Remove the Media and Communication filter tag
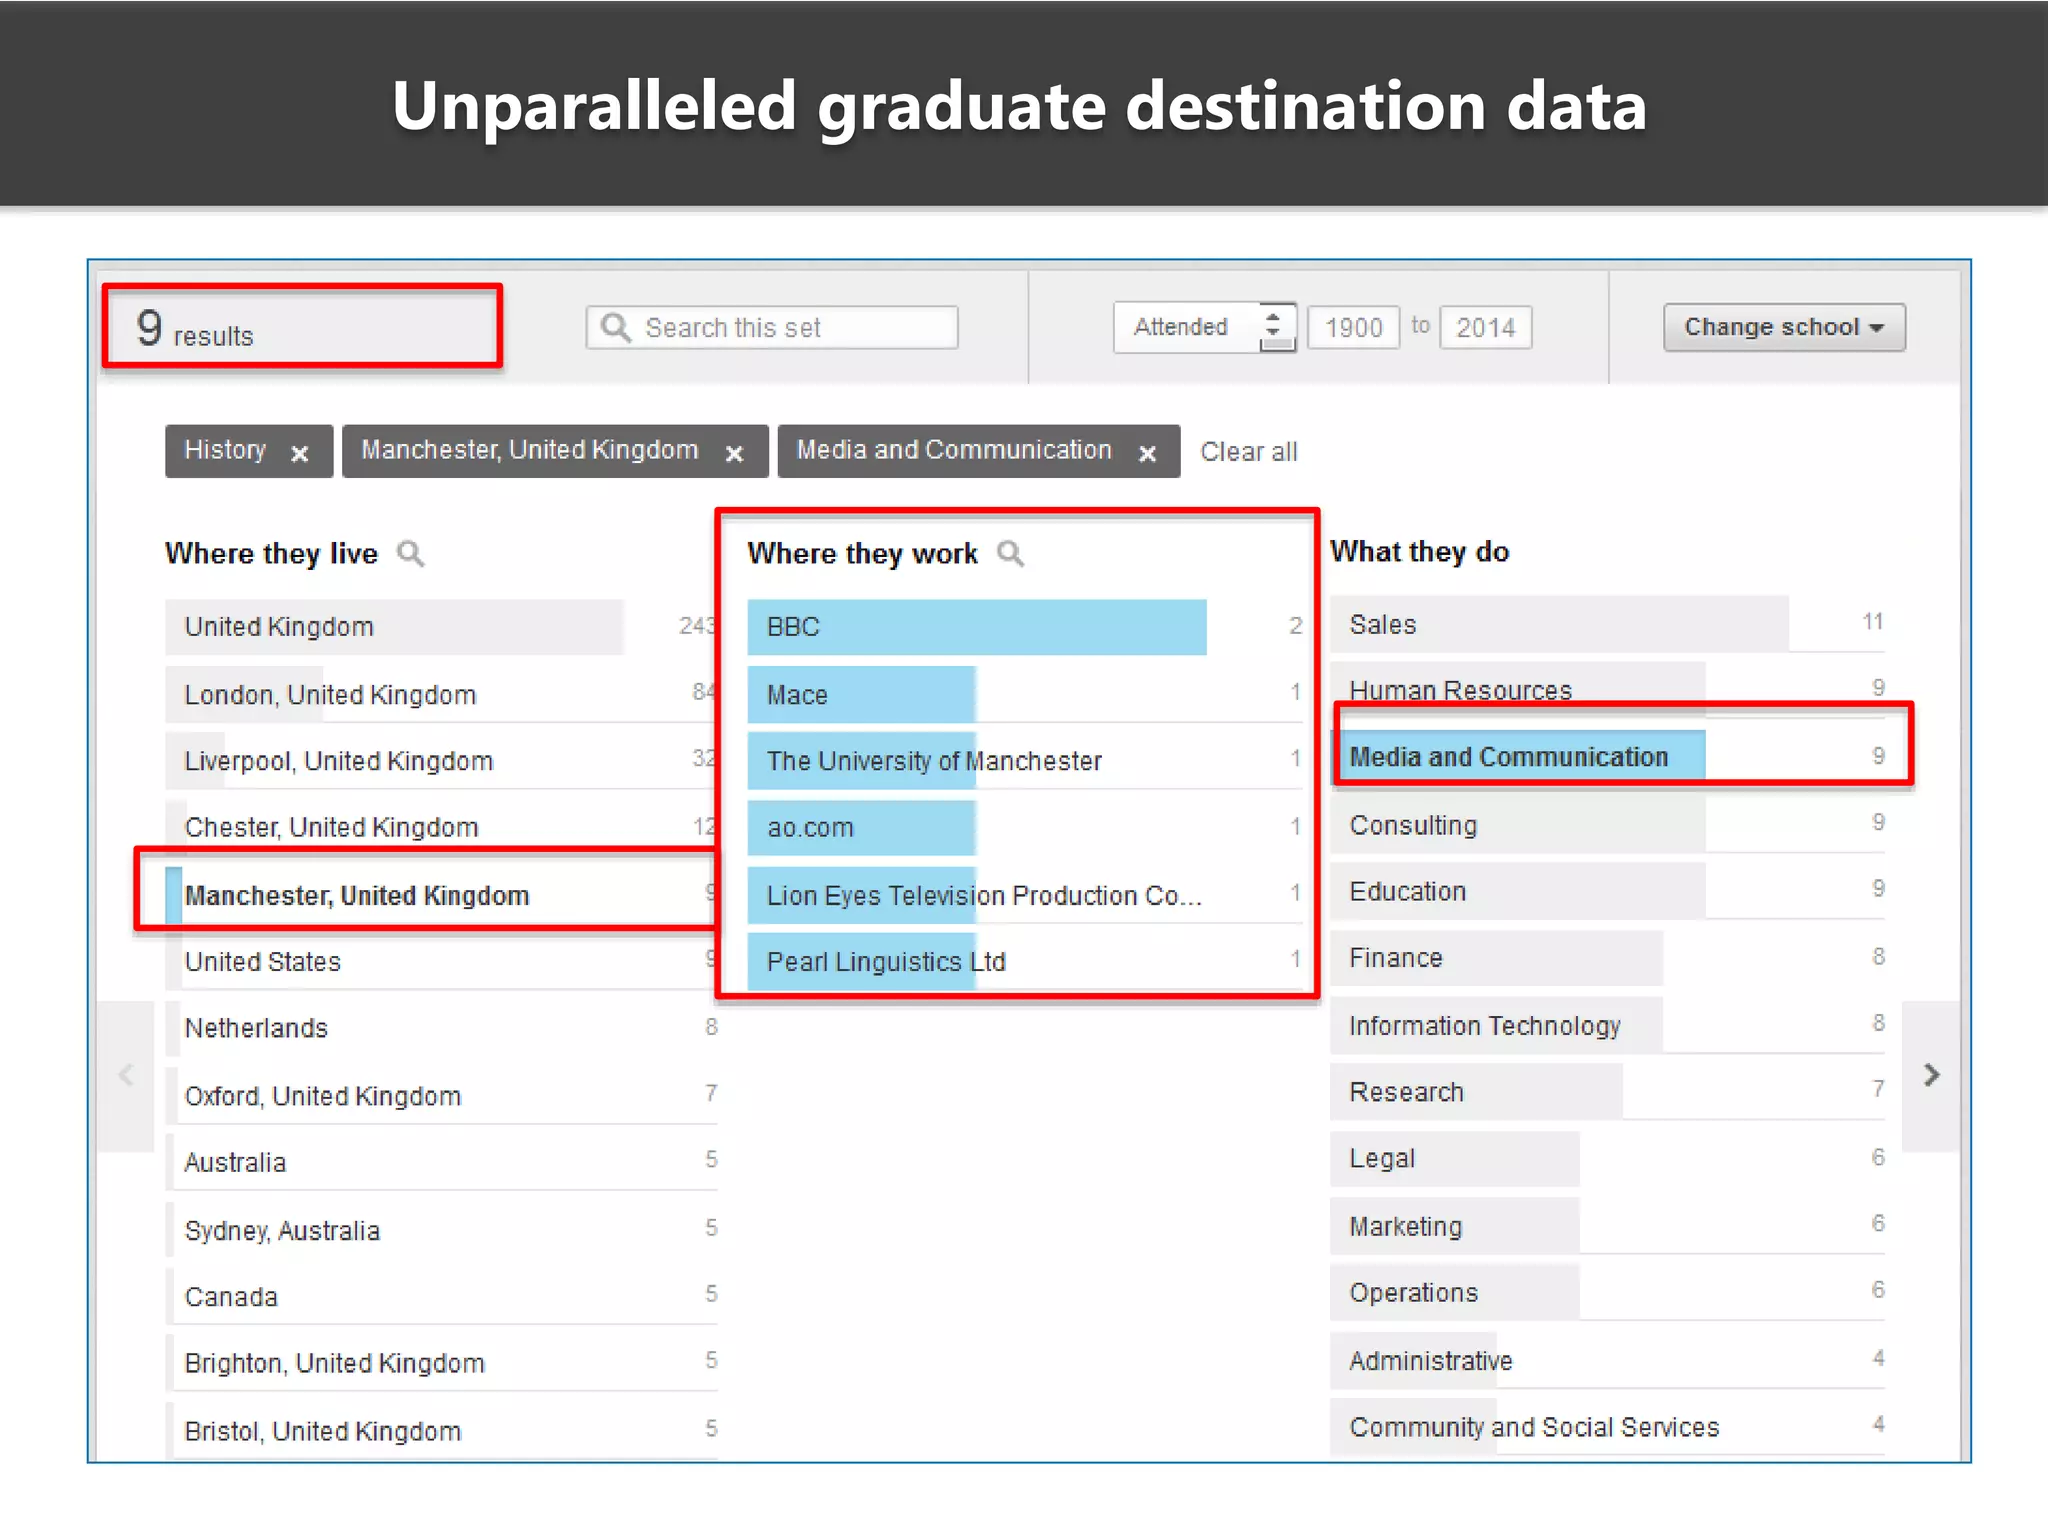This screenshot has height=1536, width=2048. [1148, 453]
